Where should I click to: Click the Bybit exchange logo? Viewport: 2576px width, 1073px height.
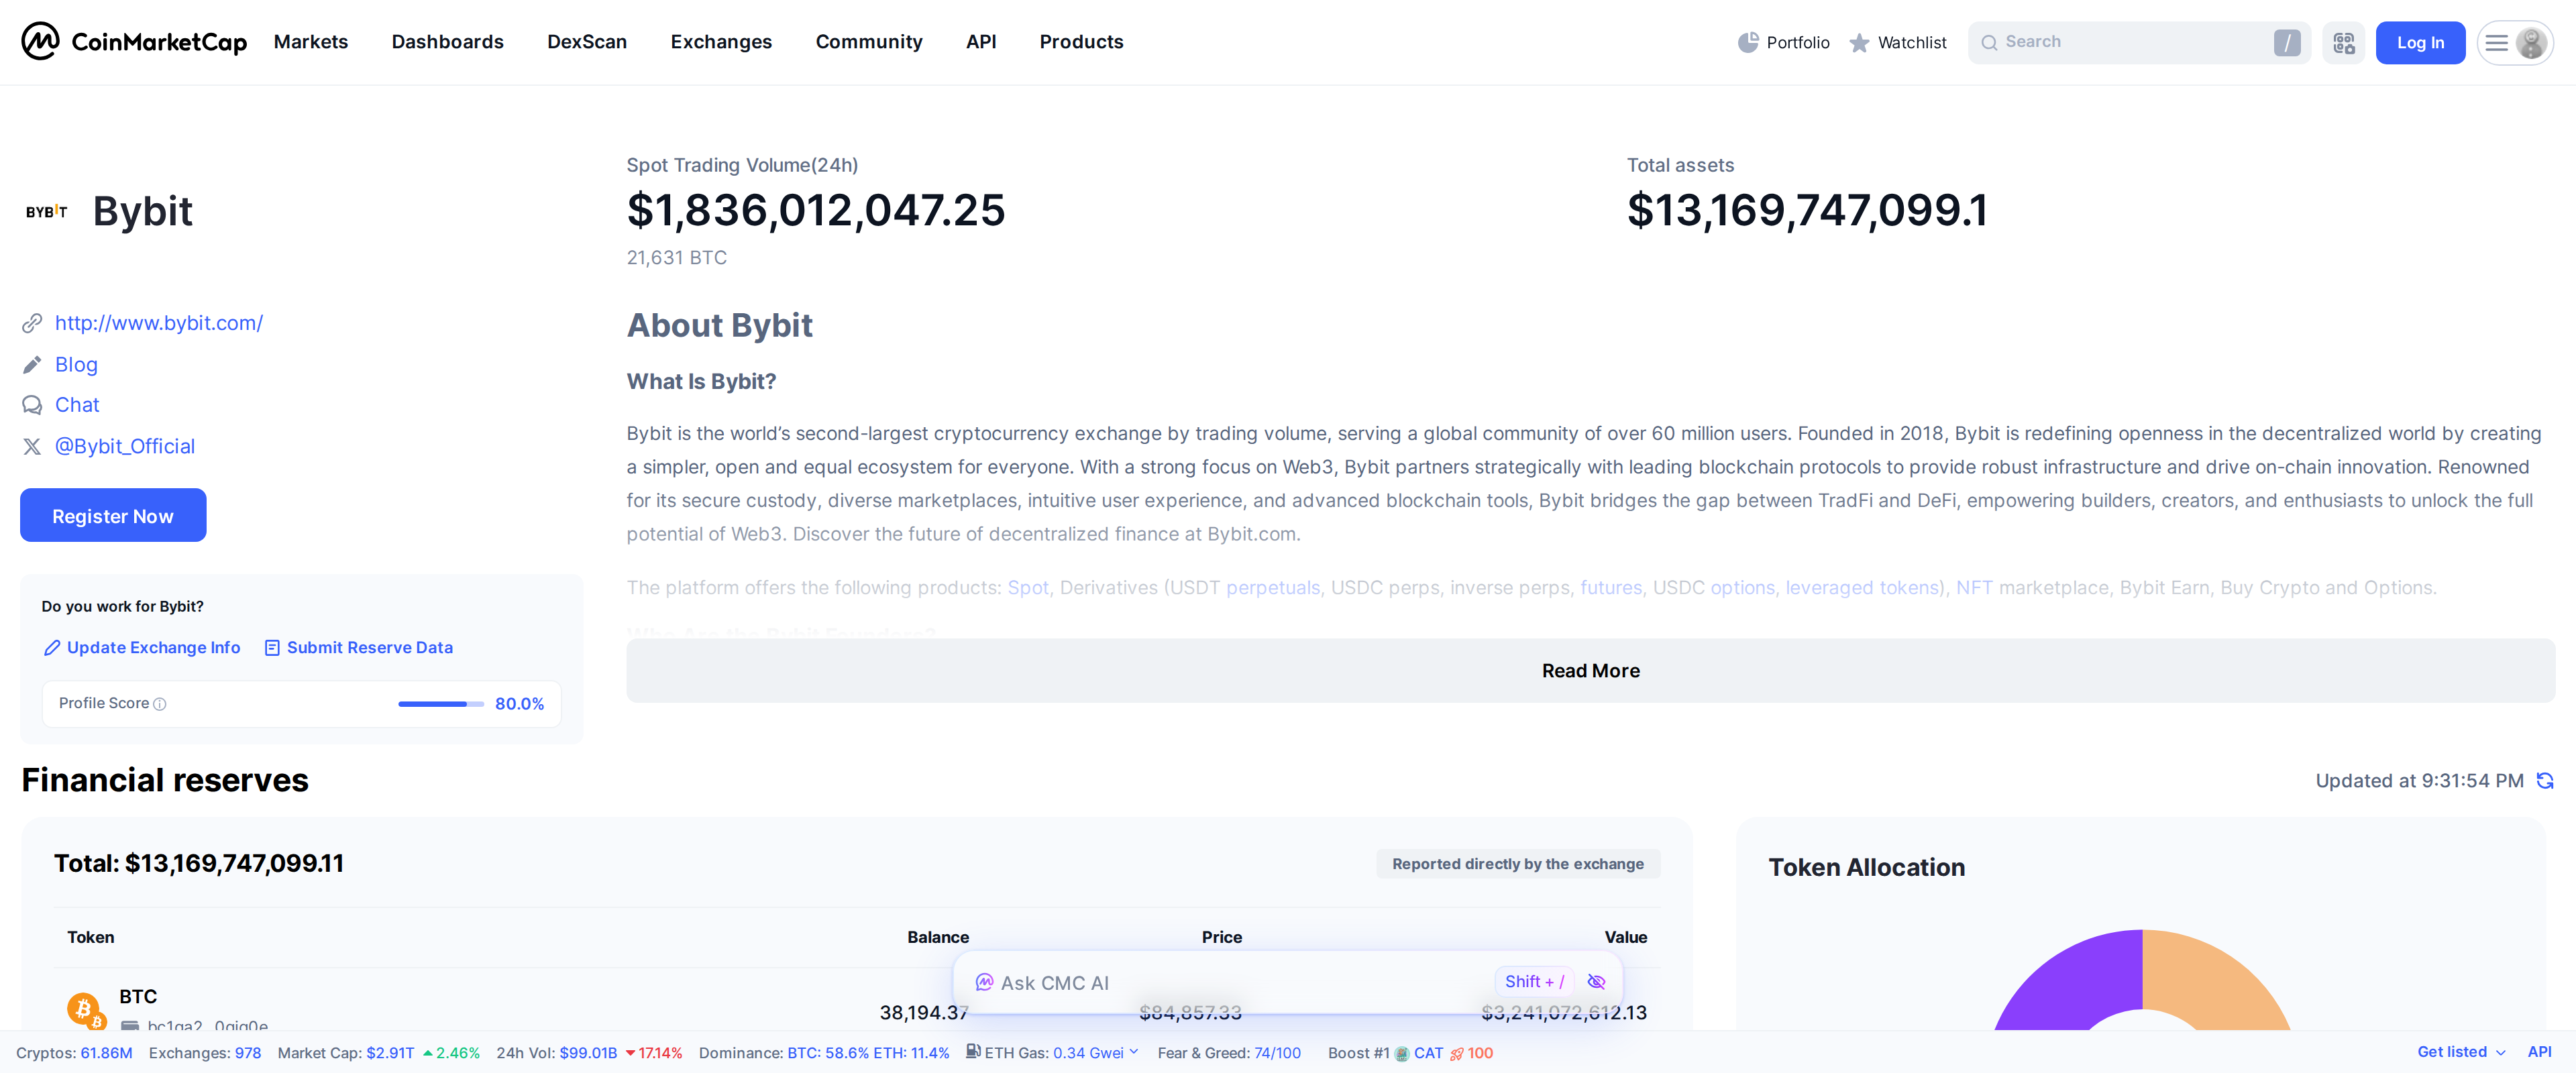(47, 211)
